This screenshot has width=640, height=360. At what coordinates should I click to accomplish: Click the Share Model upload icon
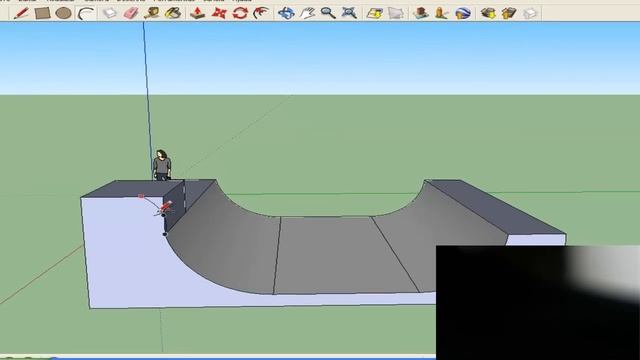tap(509, 13)
